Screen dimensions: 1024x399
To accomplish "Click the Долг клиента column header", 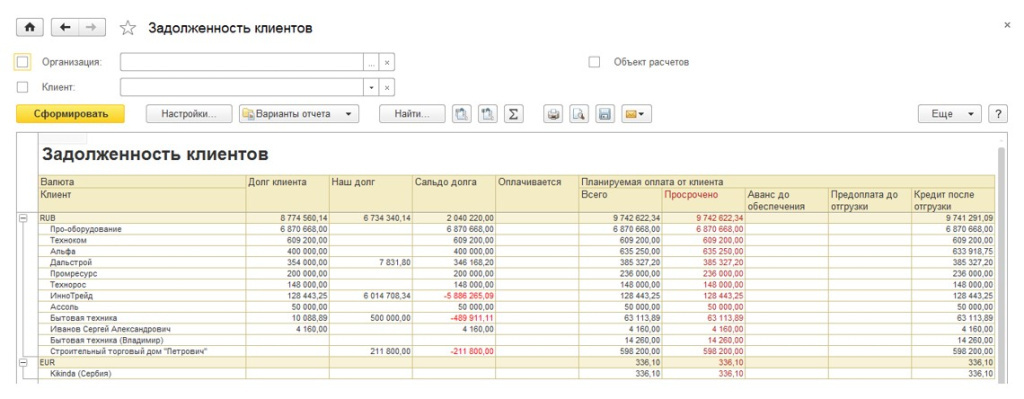I will tap(287, 193).
